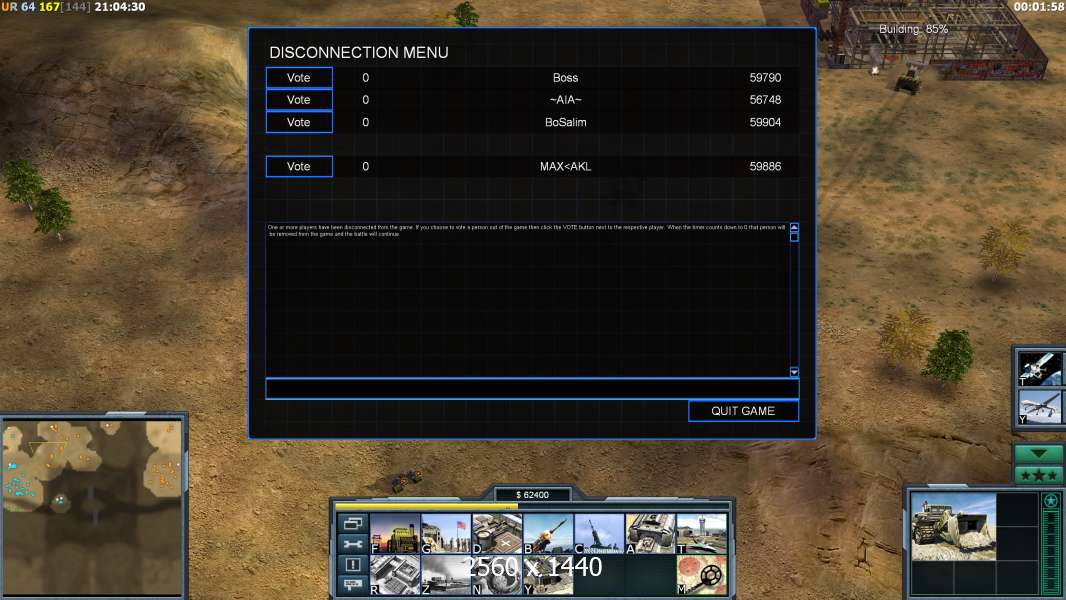
Task: Click the message box scroll-up arrow
Action: tap(794, 227)
